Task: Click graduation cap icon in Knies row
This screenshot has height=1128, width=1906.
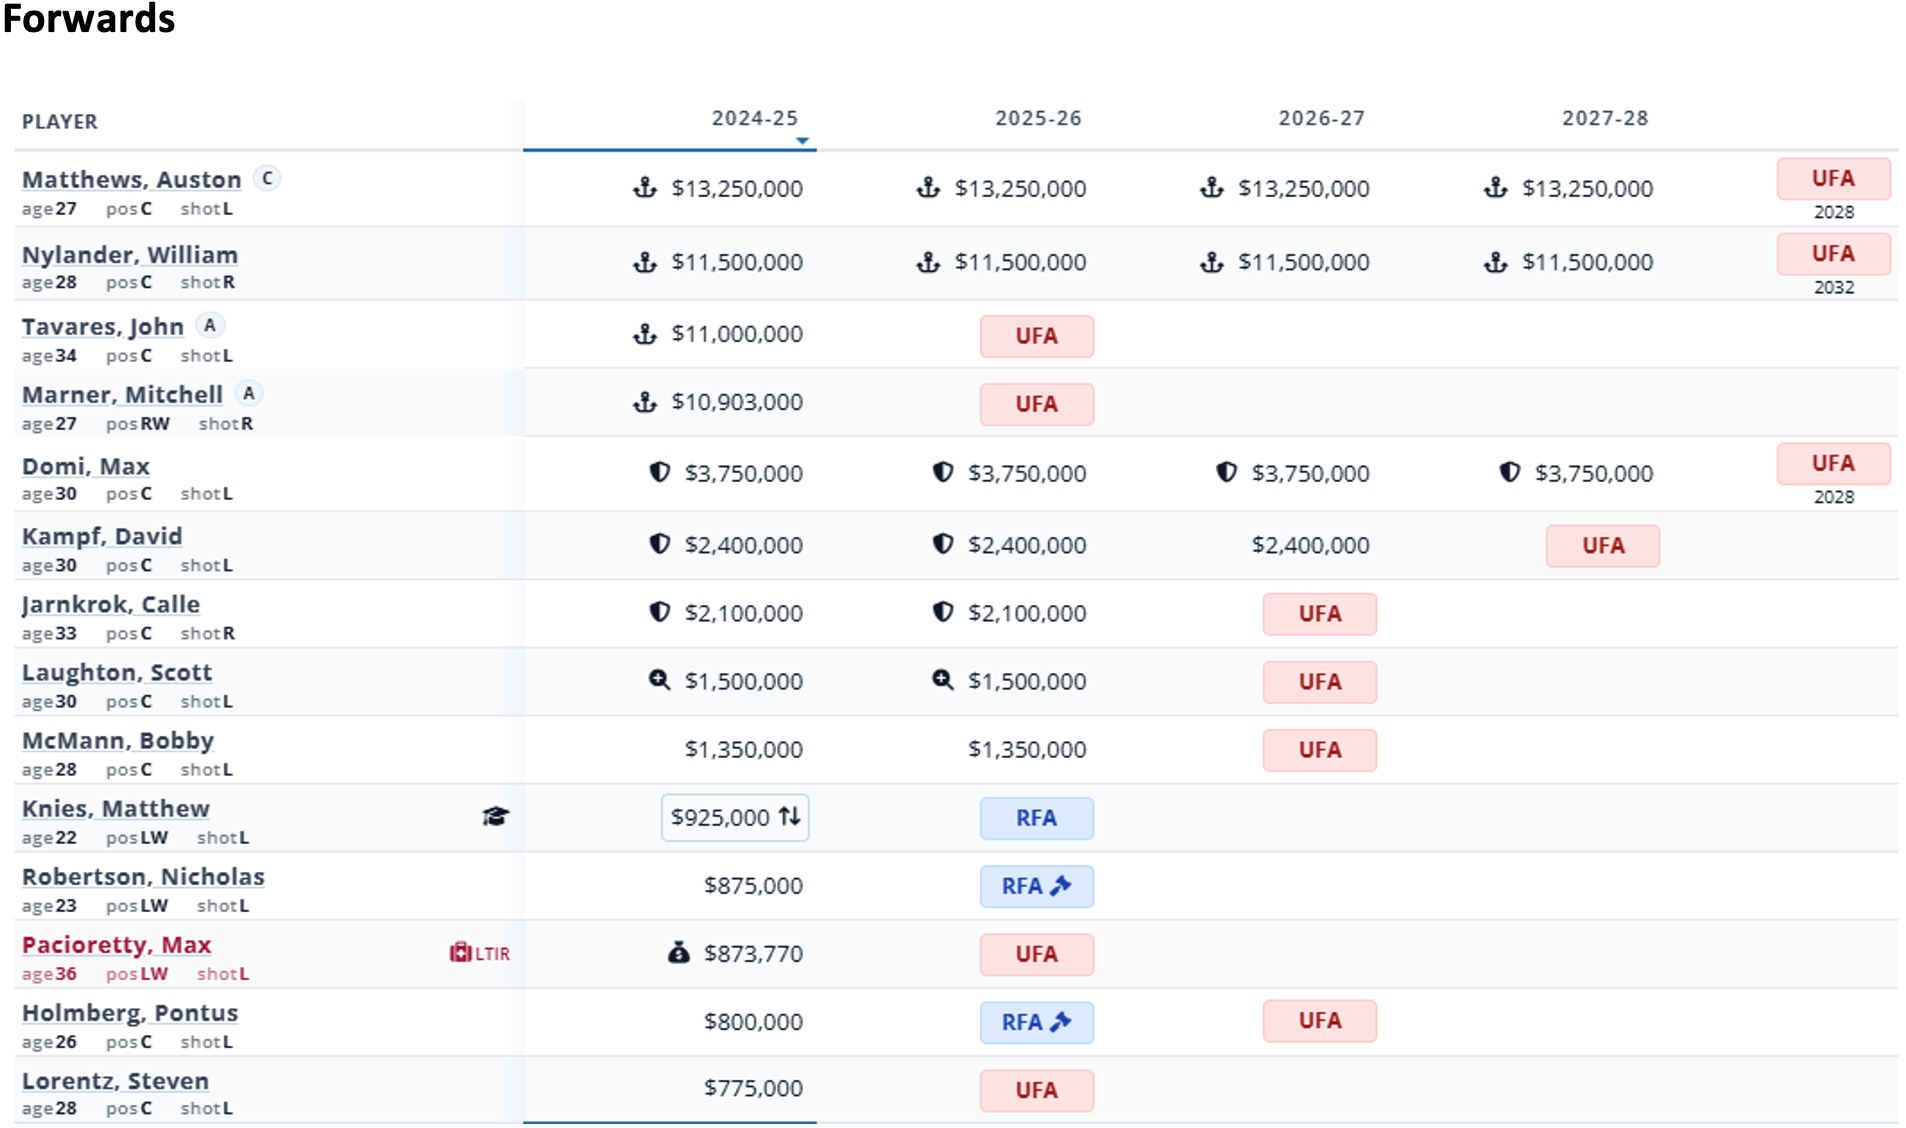Action: click(x=495, y=816)
